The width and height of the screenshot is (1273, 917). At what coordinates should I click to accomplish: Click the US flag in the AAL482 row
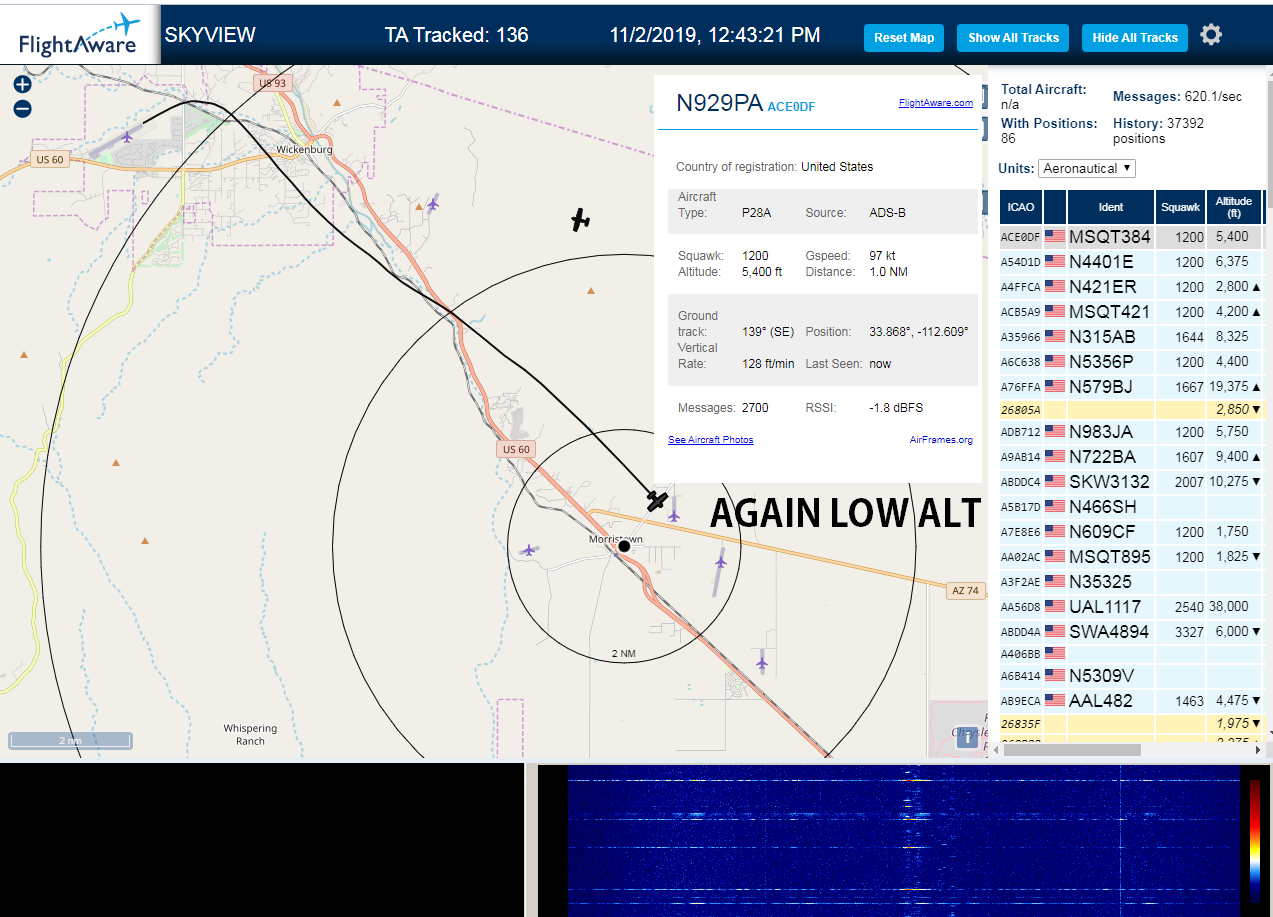click(x=1055, y=701)
